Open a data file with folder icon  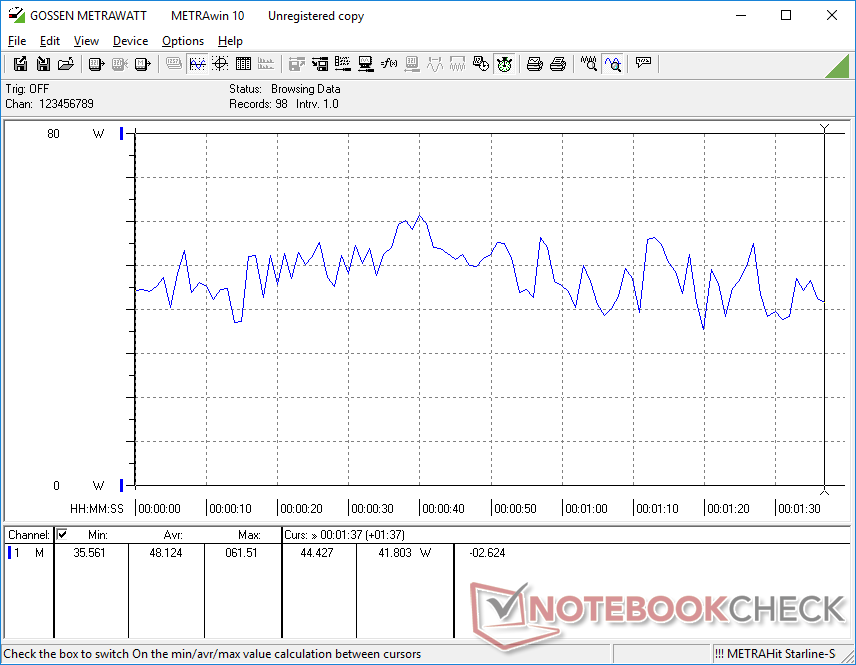tap(66, 64)
